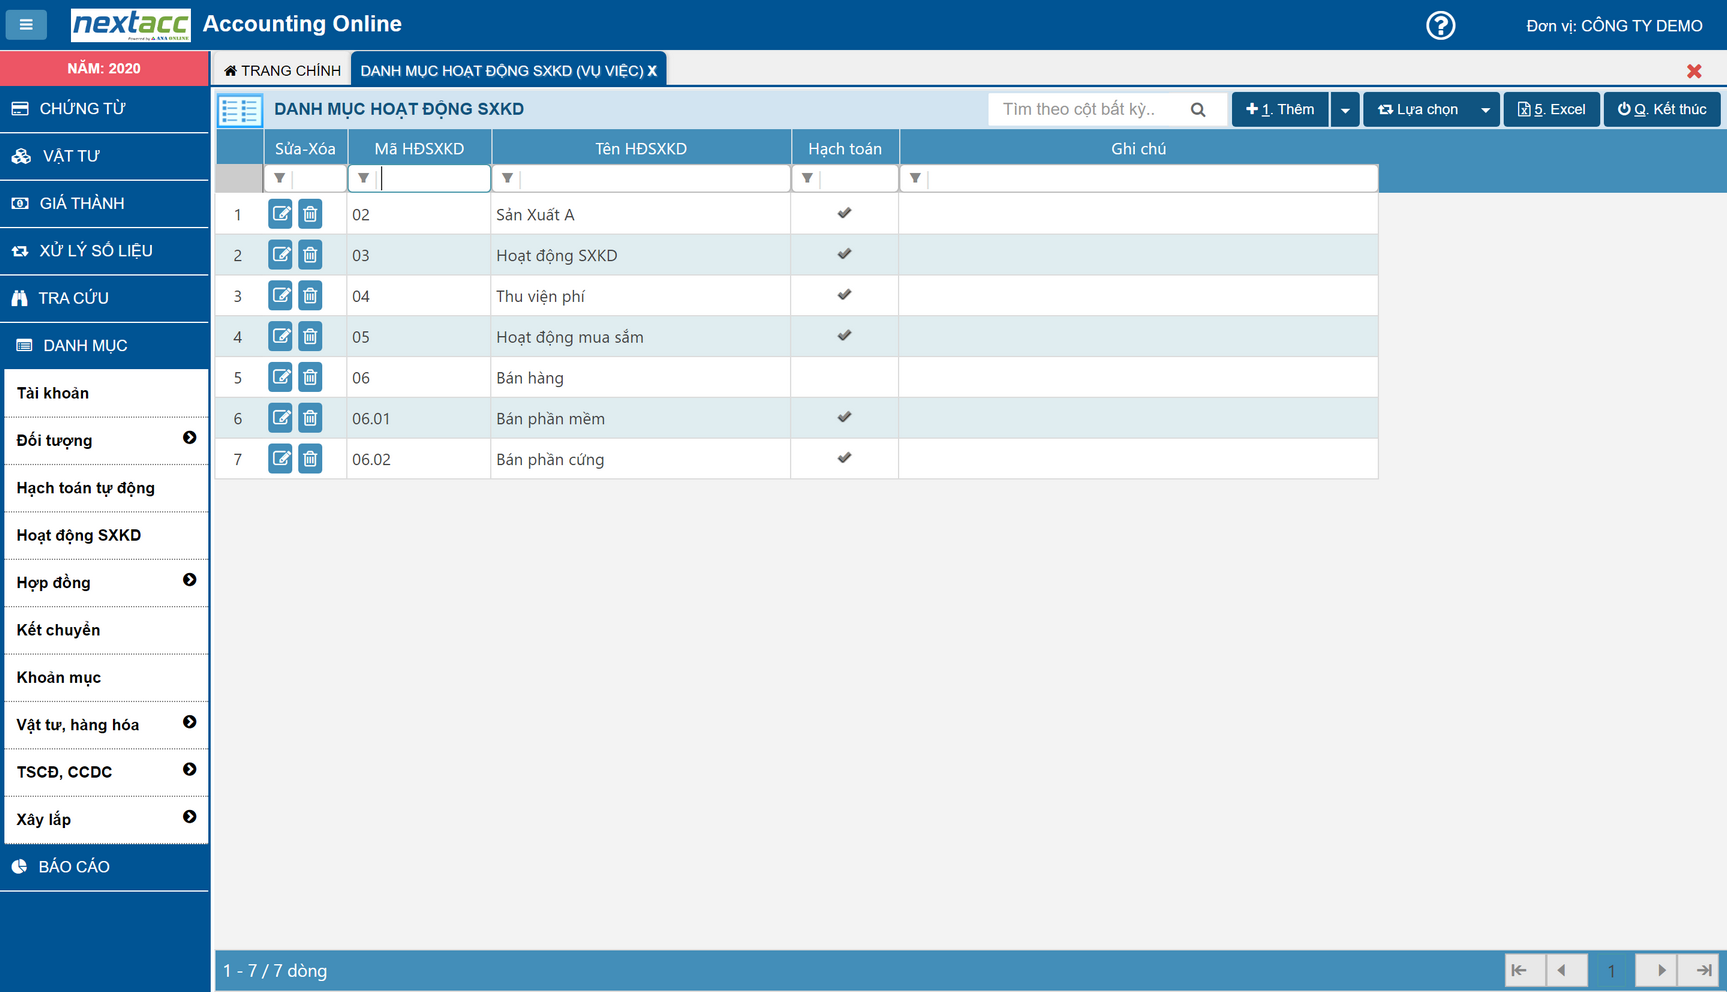Click the Mã HĐSXKD filter input field
1727x992 pixels.
[x=434, y=179]
